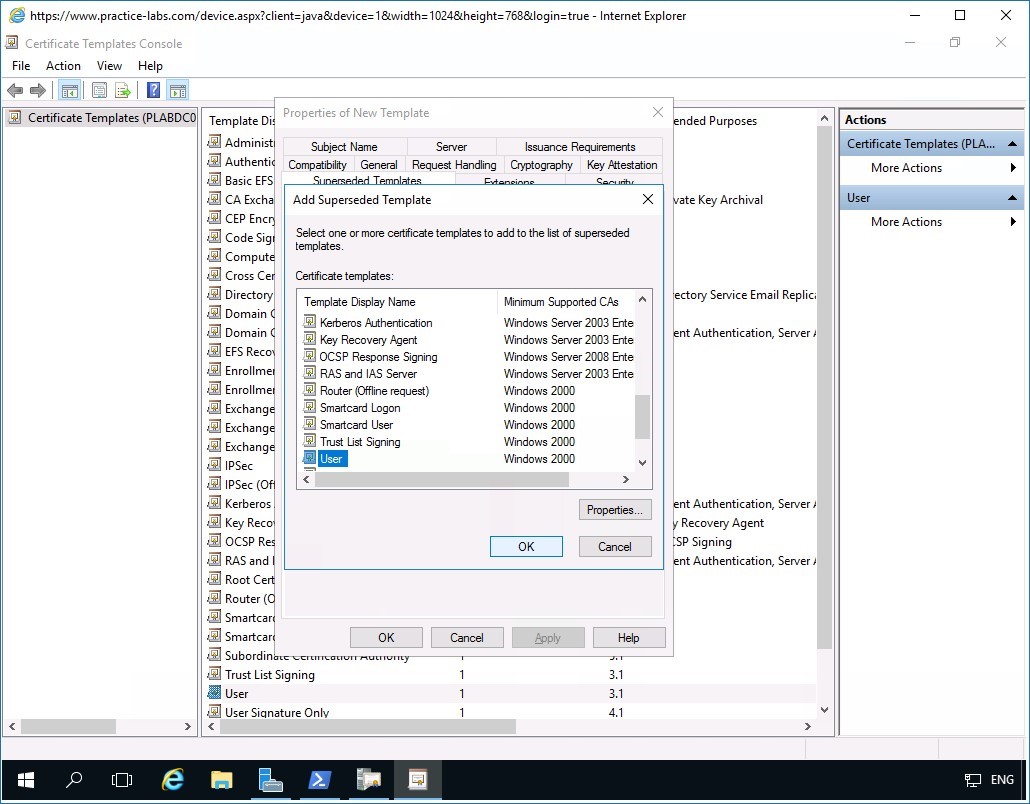Open Server Manager from the taskbar
This screenshot has width=1030, height=804.
click(x=270, y=780)
